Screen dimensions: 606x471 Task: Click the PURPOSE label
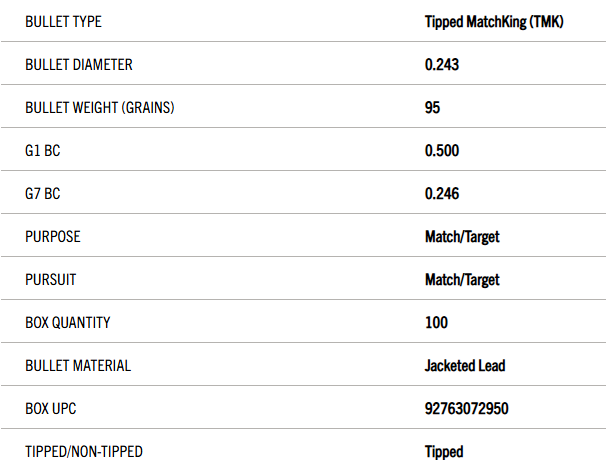53,236
